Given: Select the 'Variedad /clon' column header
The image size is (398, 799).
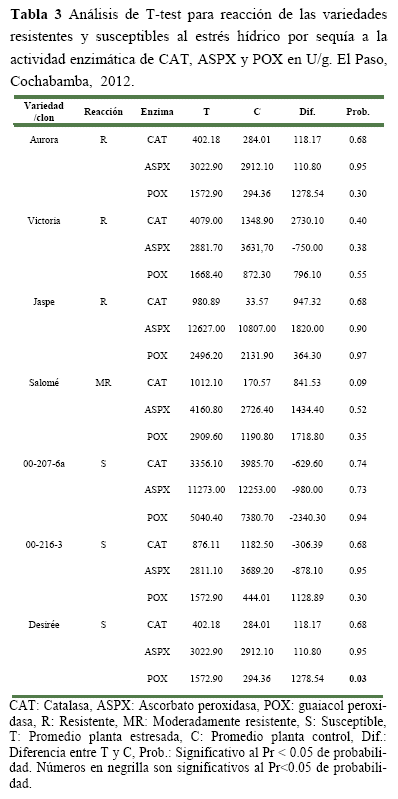Looking at the screenshot, I should pos(44,111).
